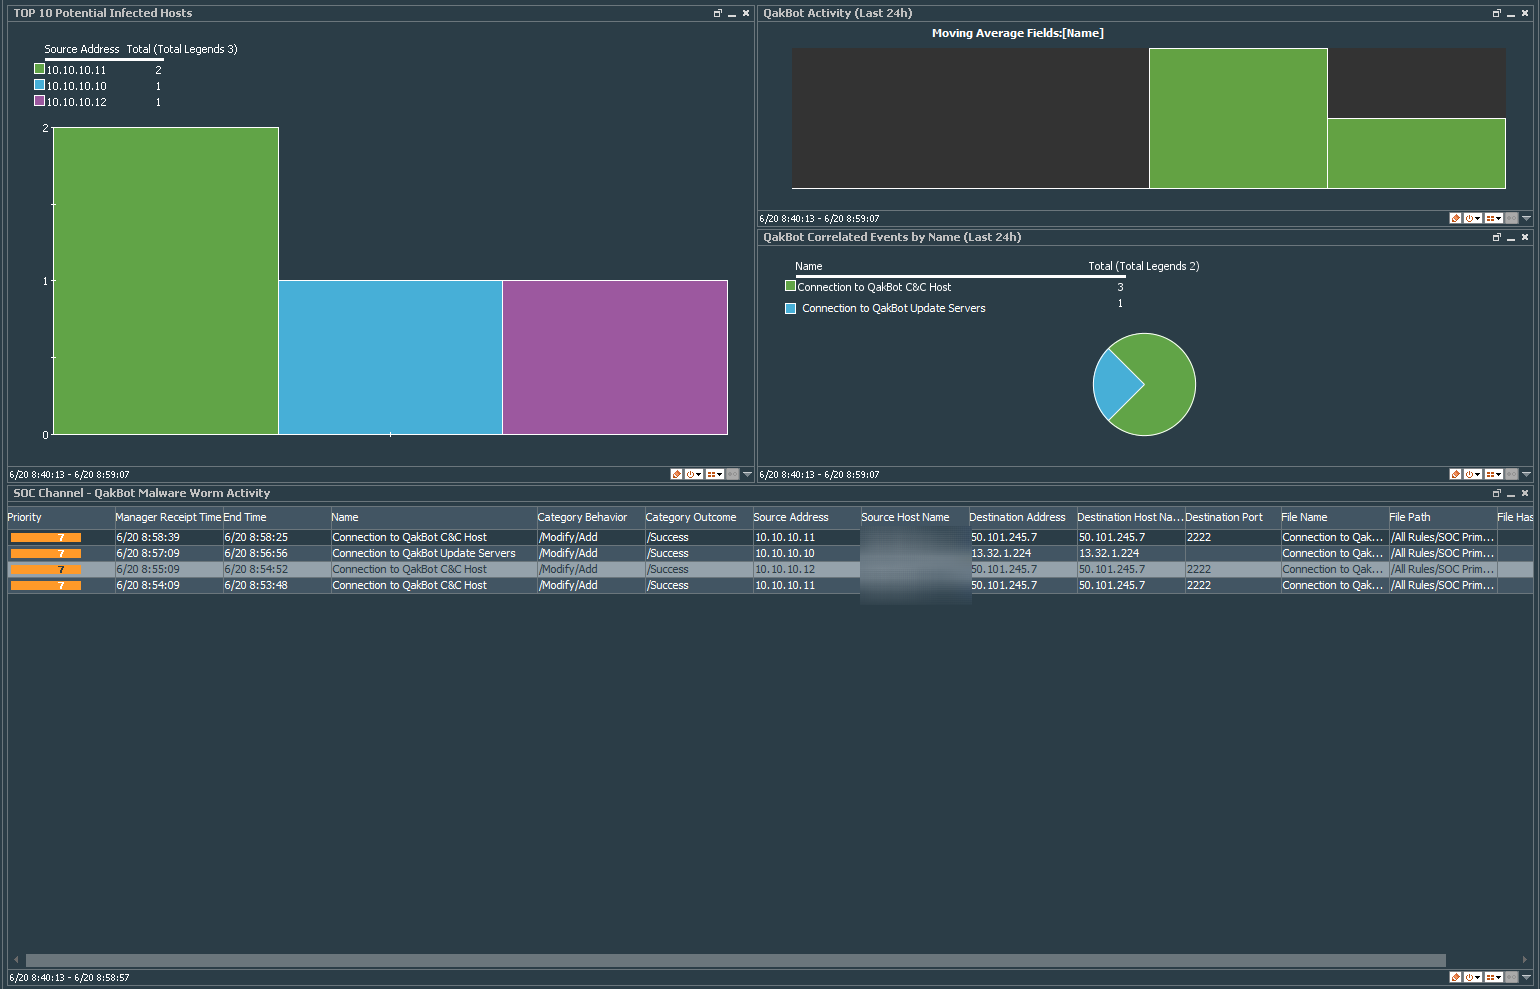This screenshot has width=1540, height=989.
Task: Detach the QakBot Correlated Events panel
Action: point(1497,237)
